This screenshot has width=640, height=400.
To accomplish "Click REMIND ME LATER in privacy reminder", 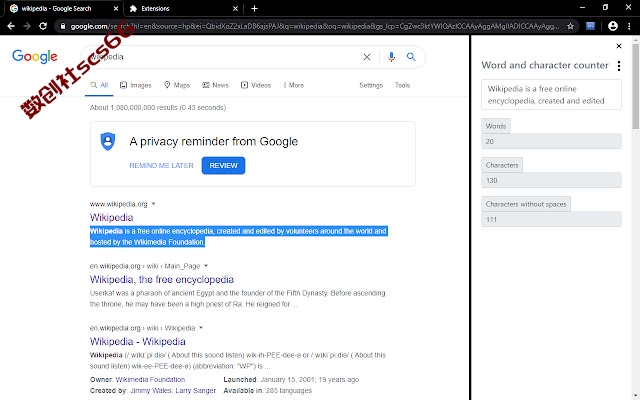I will (161, 165).
